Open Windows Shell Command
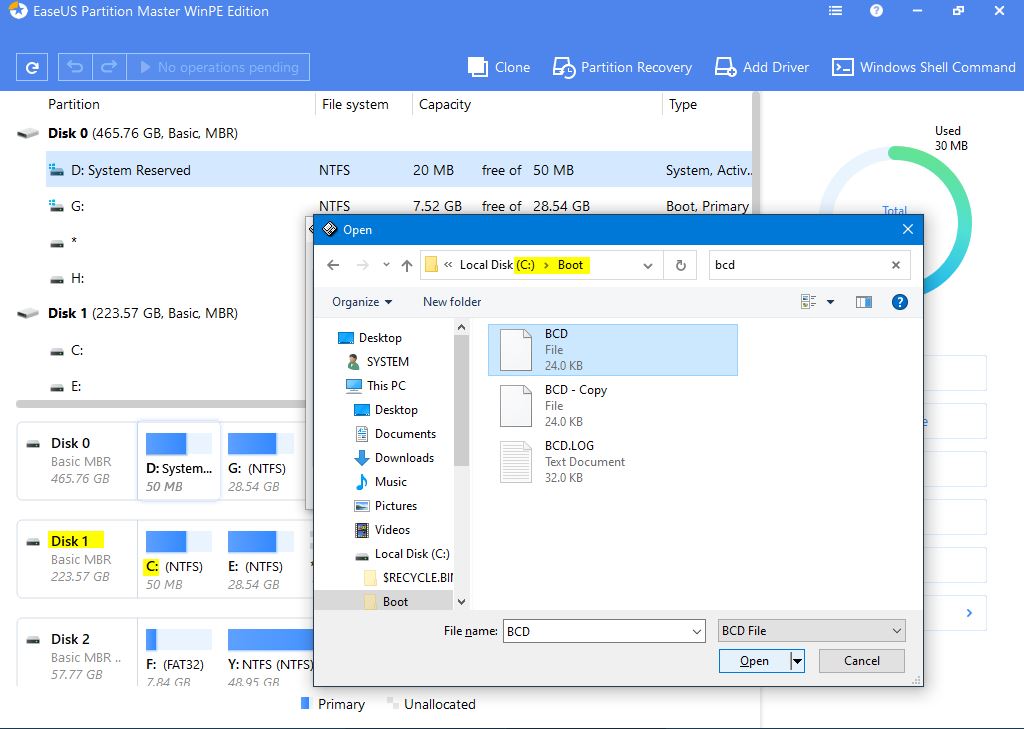 (x=924, y=67)
